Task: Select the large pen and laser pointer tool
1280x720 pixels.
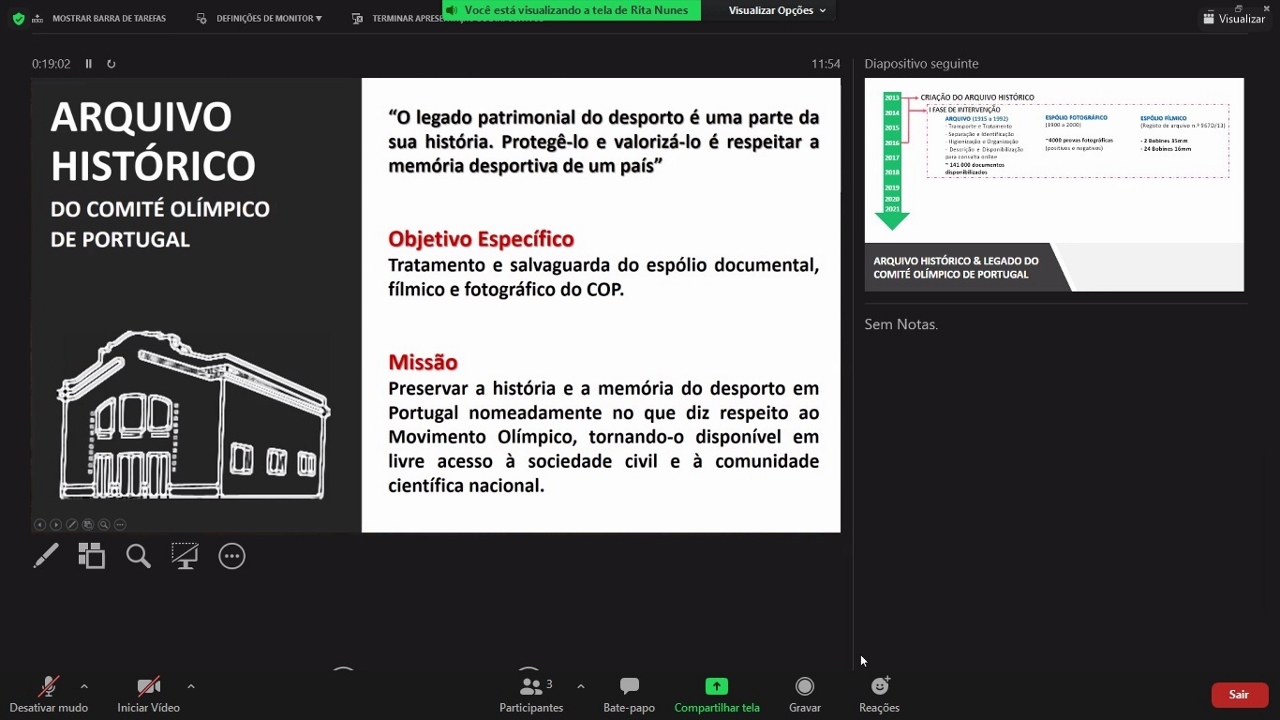Action: (46, 556)
